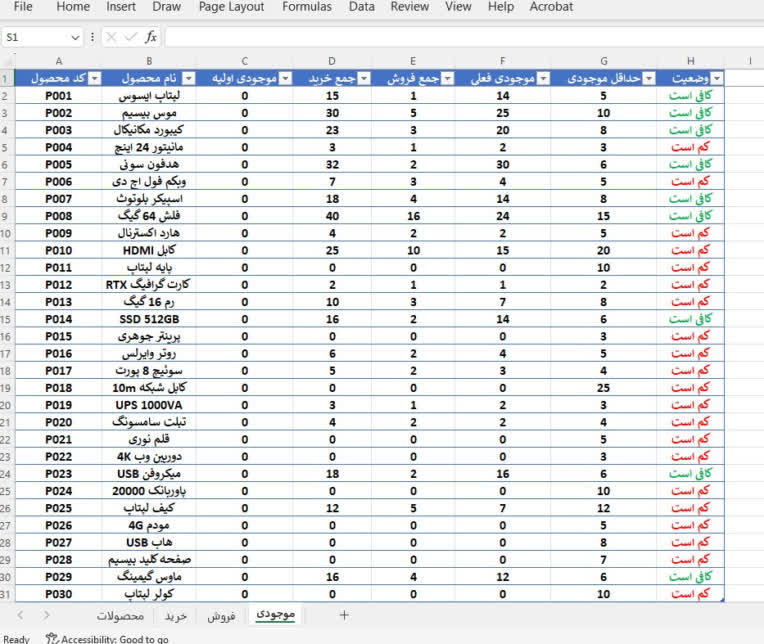Add a new sheet with plus button
Viewport: 764px width, 644px height.
[344, 615]
